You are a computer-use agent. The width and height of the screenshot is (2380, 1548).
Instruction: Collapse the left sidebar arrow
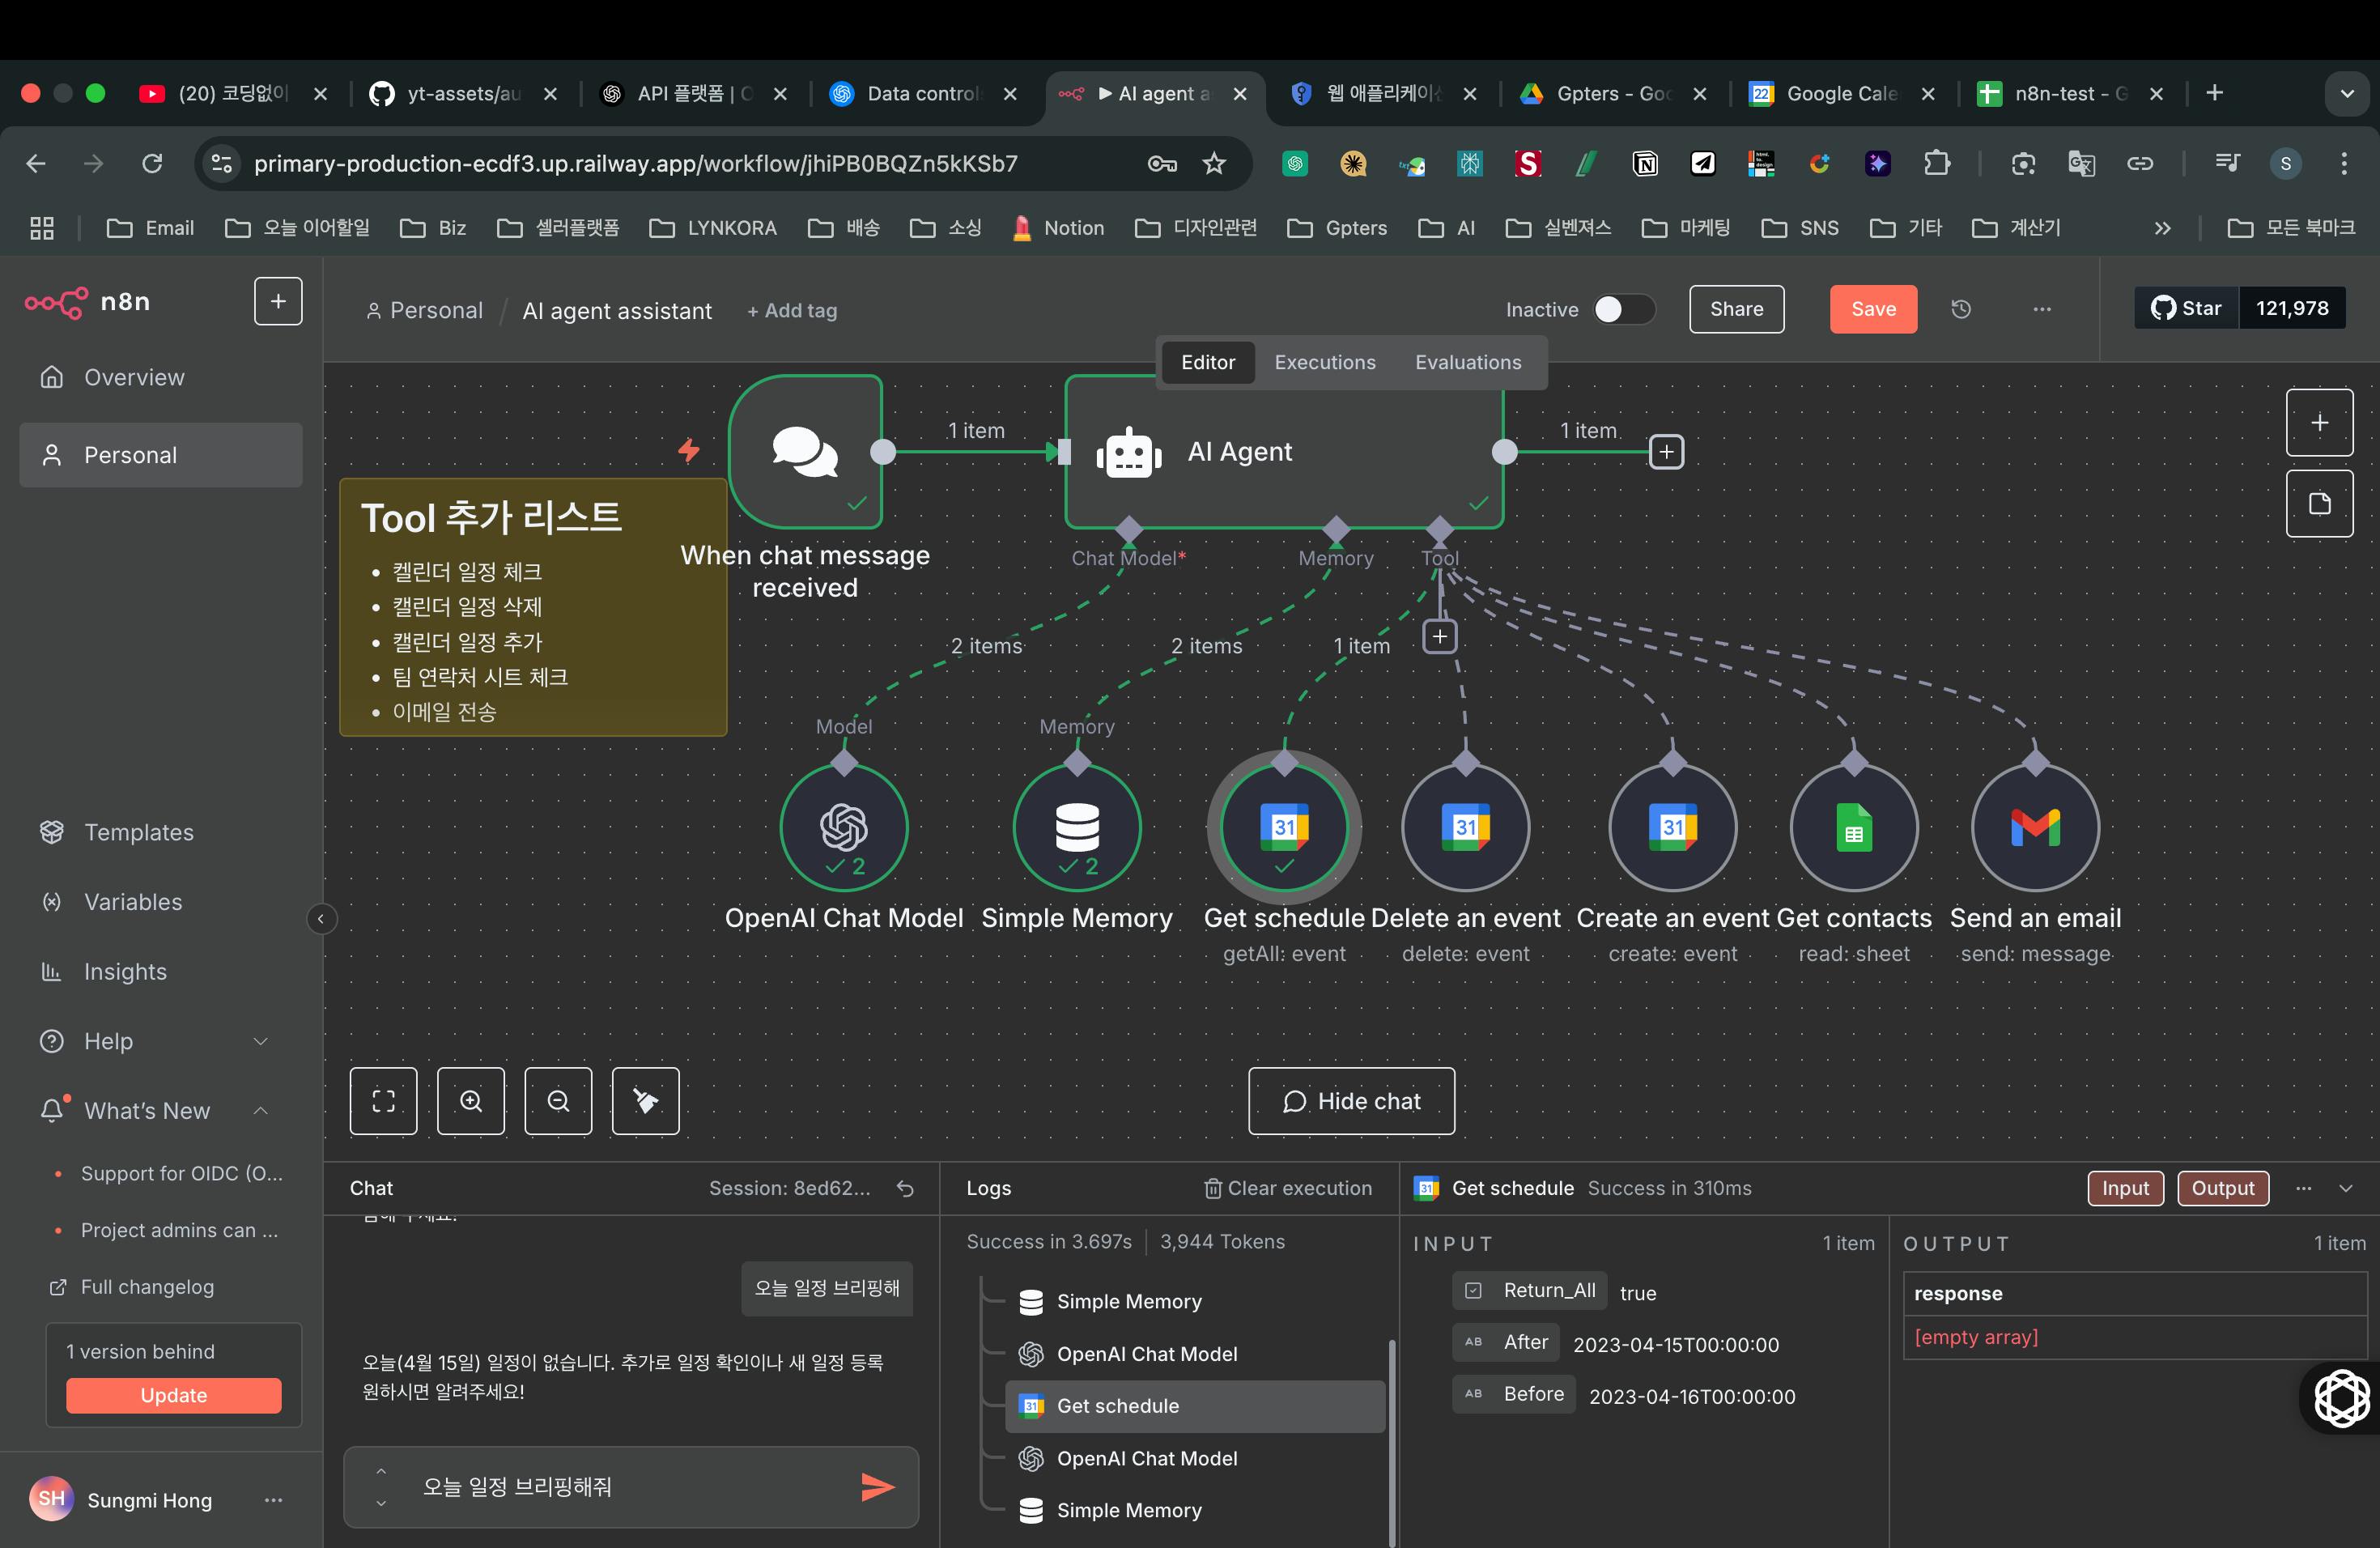[x=321, y=918]
